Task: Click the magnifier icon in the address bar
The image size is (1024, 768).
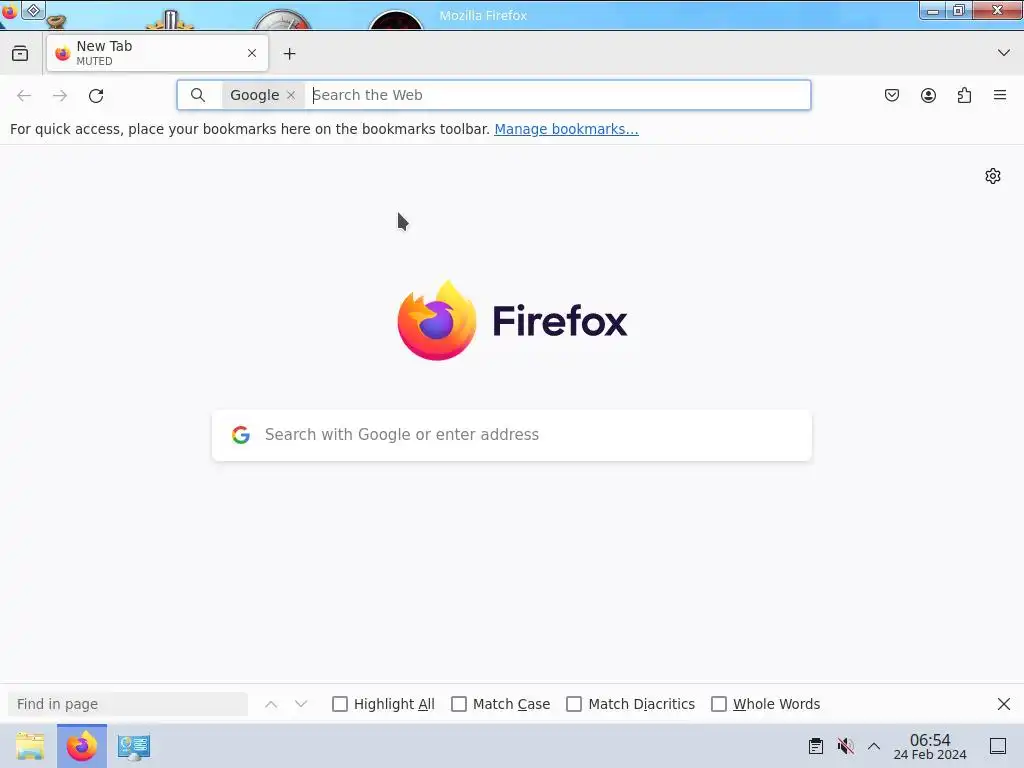Action: coord(198,95)
